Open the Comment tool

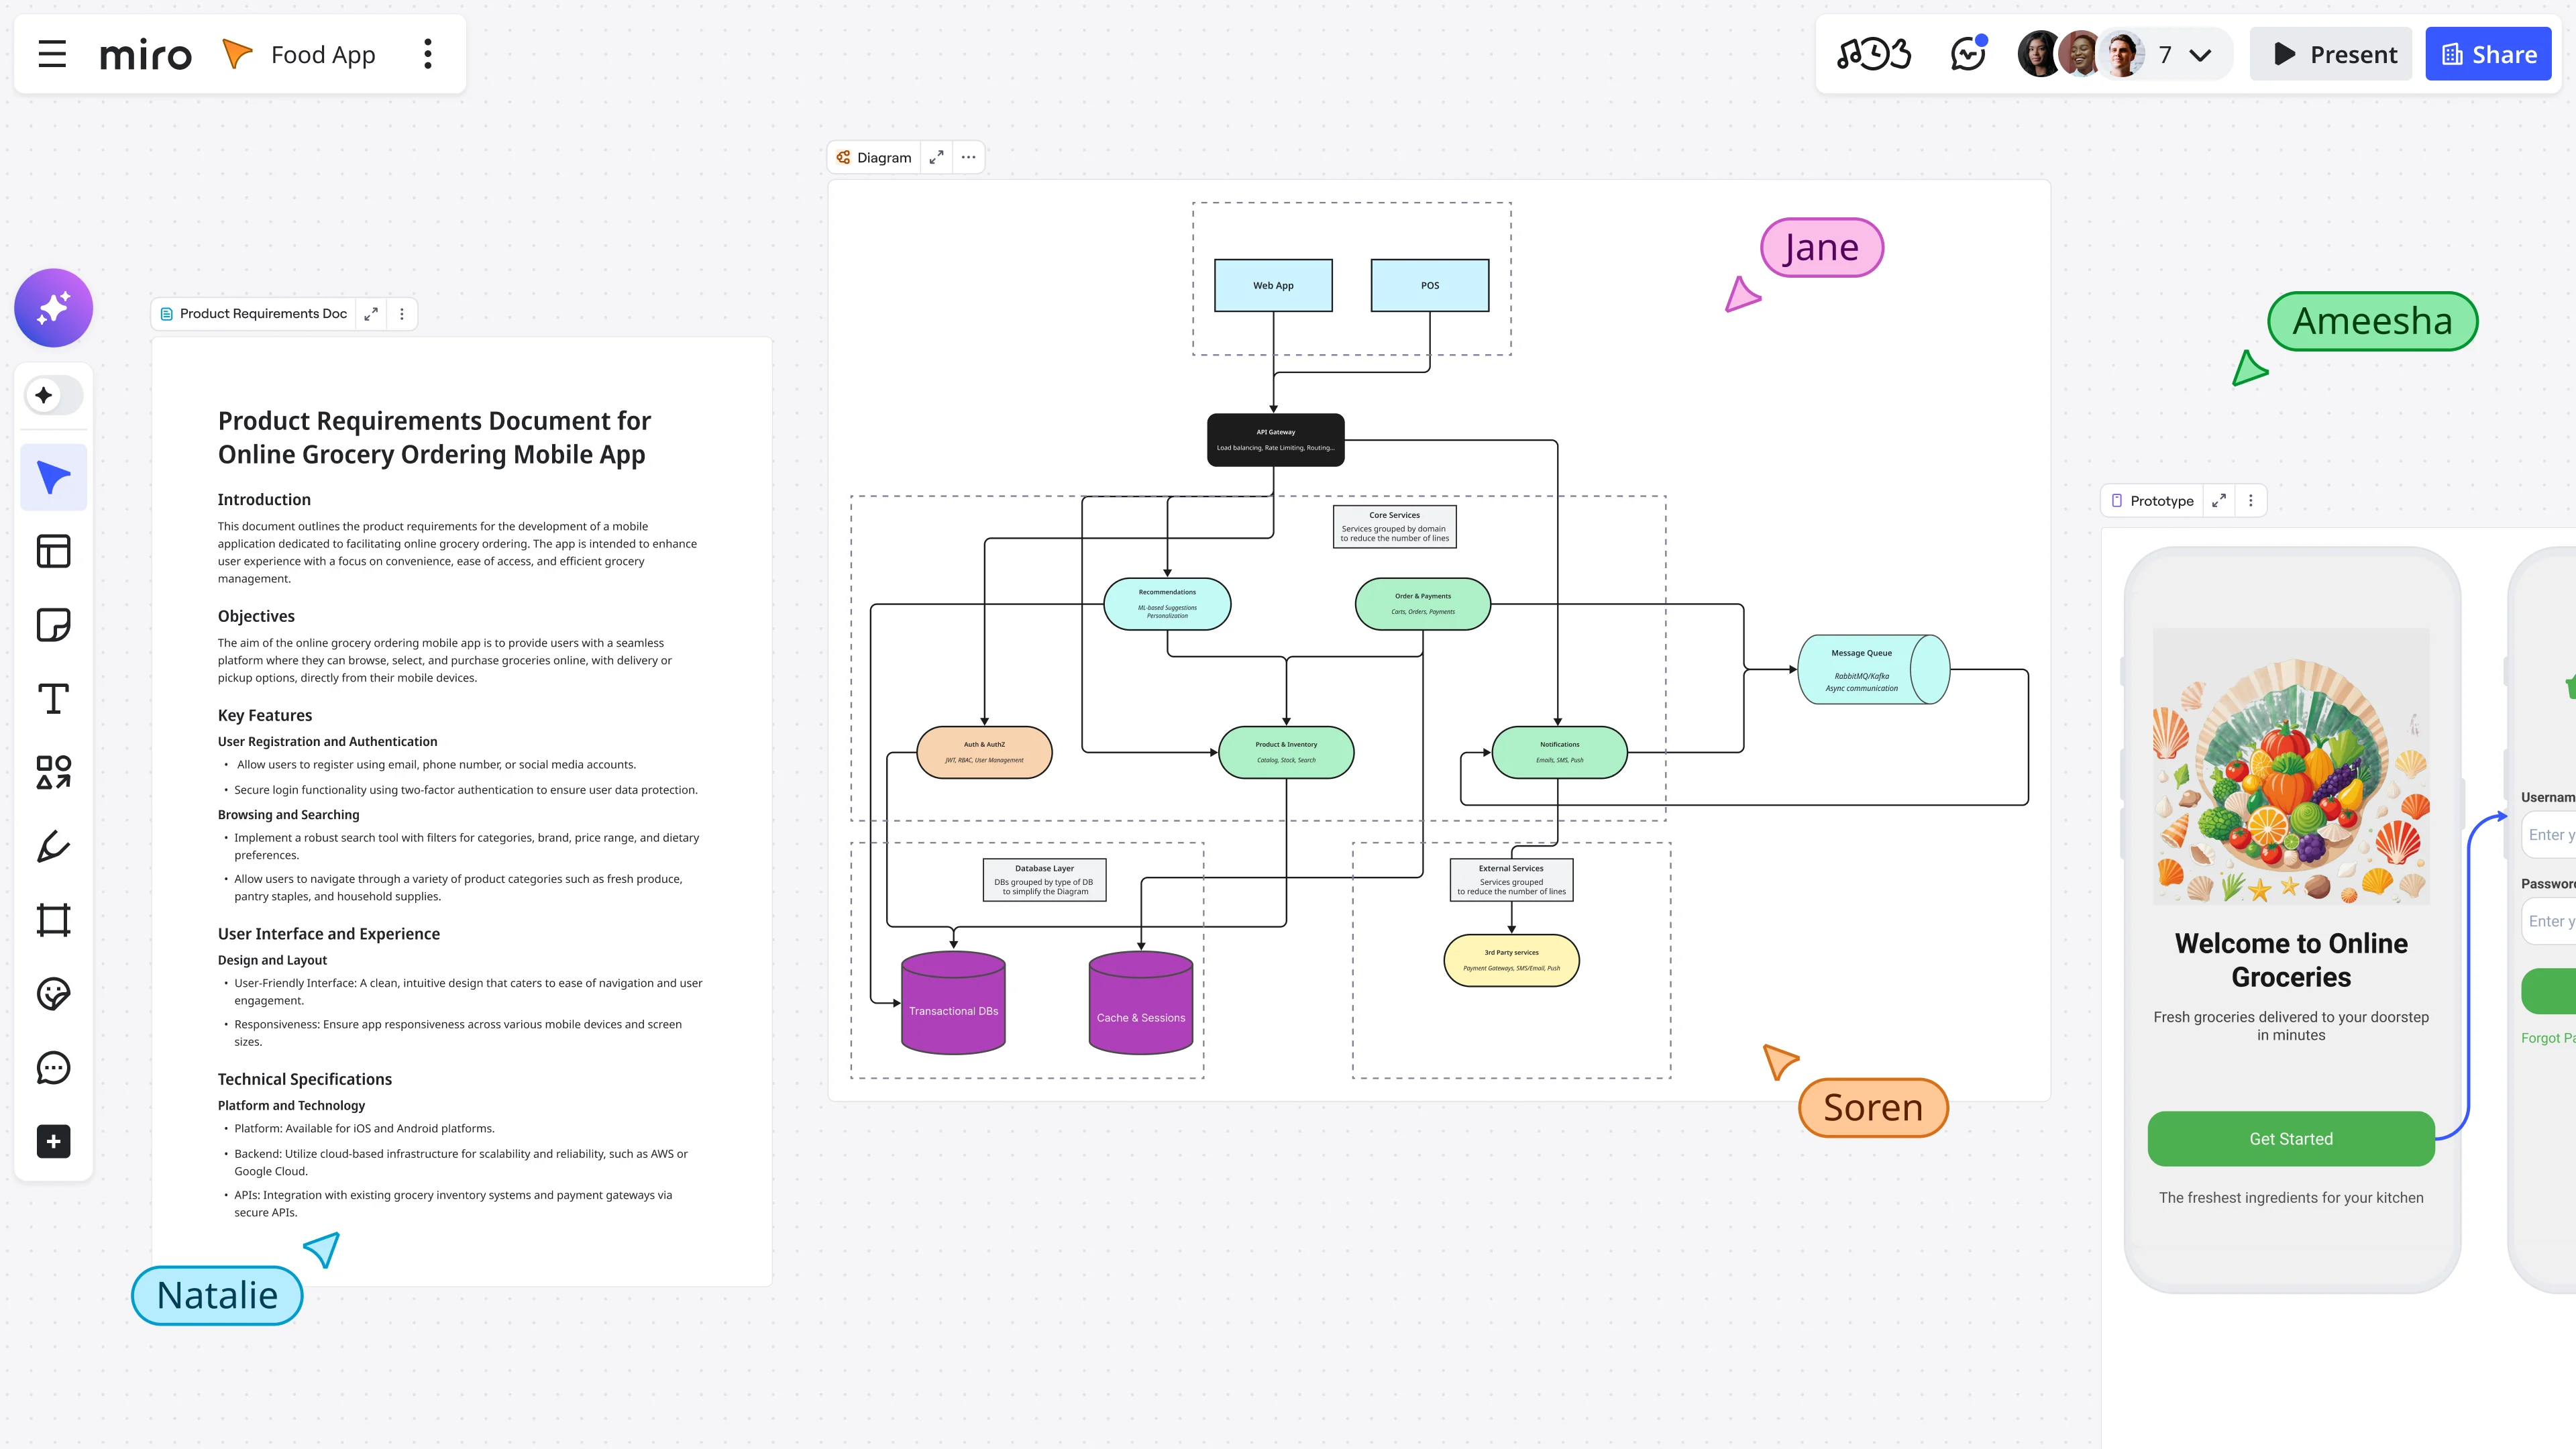coord(53,1067)
